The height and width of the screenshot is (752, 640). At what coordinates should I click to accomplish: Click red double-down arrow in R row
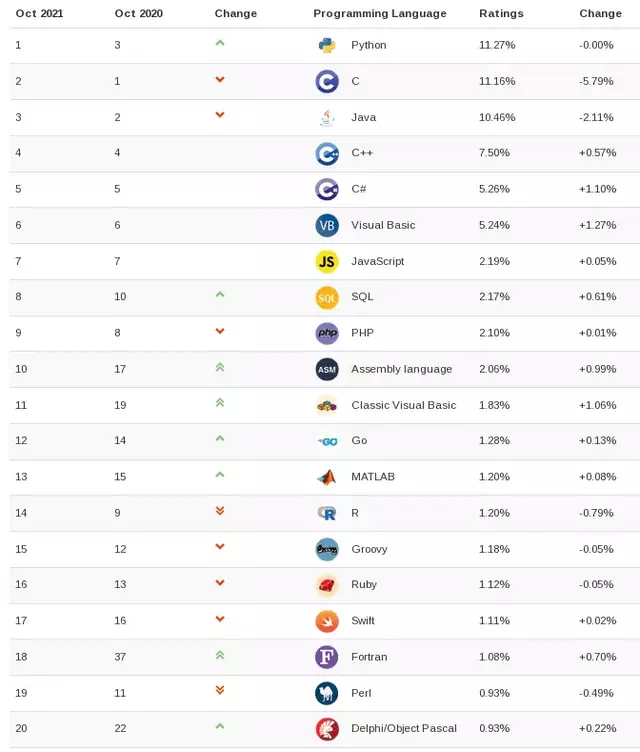click(x=220, y=511)
